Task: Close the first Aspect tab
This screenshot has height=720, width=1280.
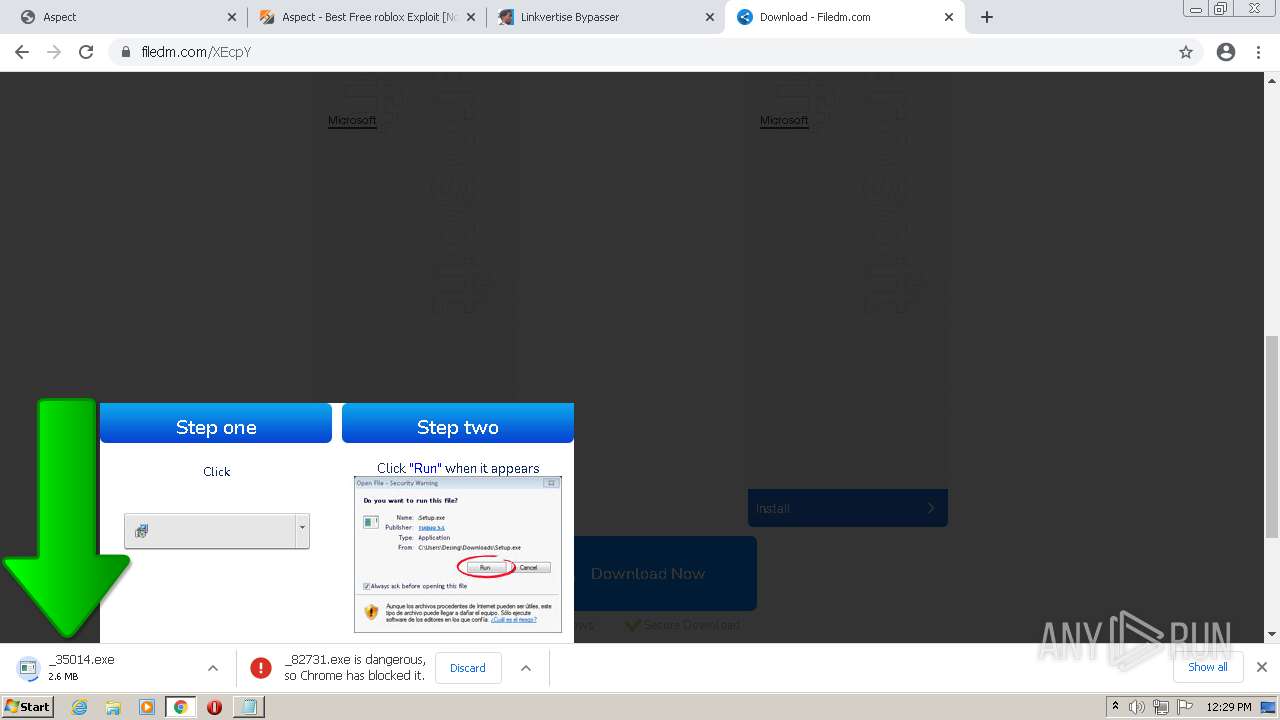Action: (x=232, y=17)
